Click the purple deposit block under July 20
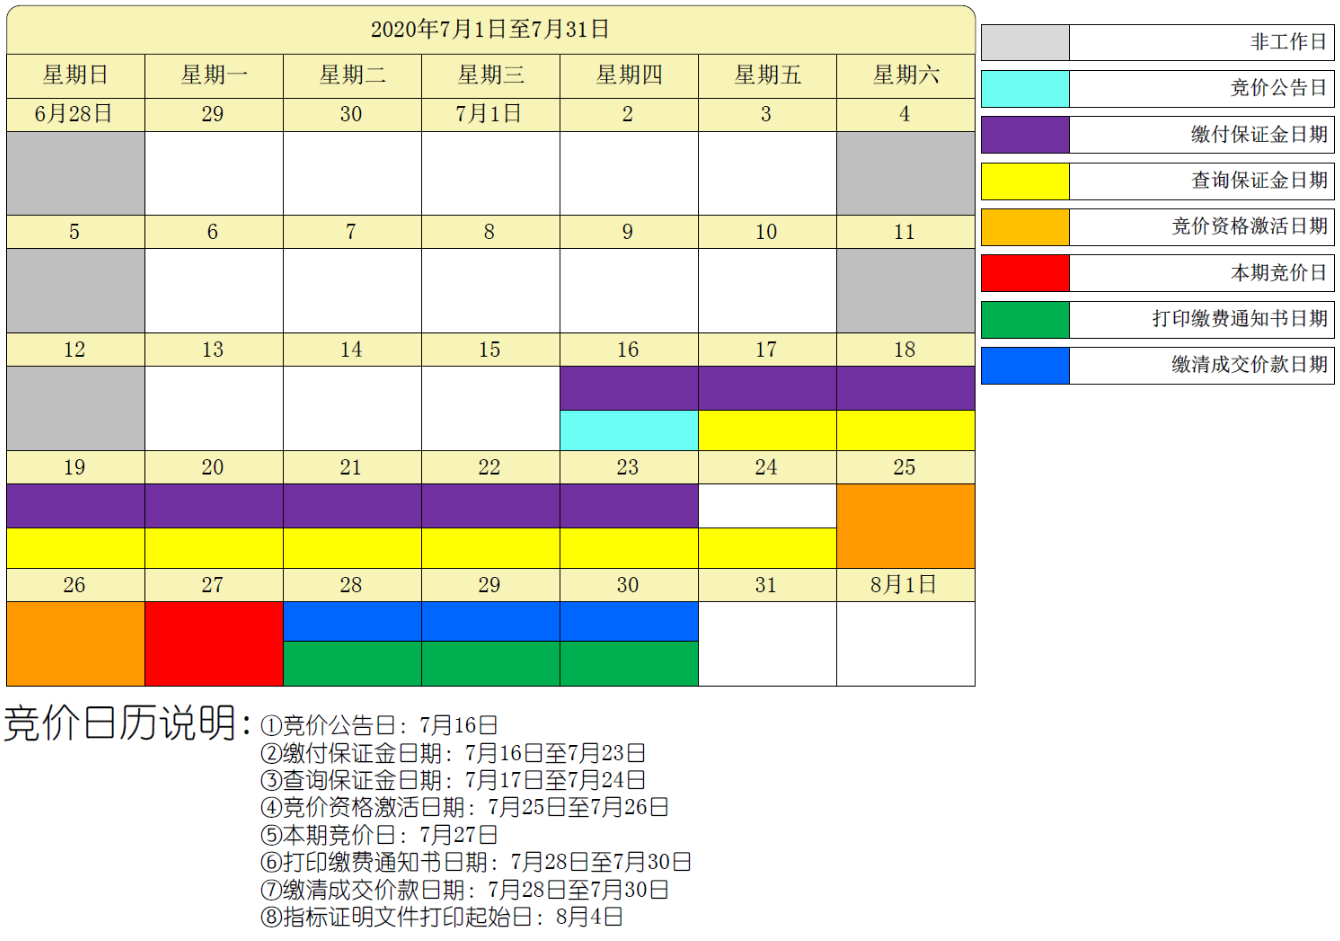Viewport: 1340px width, 941px height. click(214, 506)
